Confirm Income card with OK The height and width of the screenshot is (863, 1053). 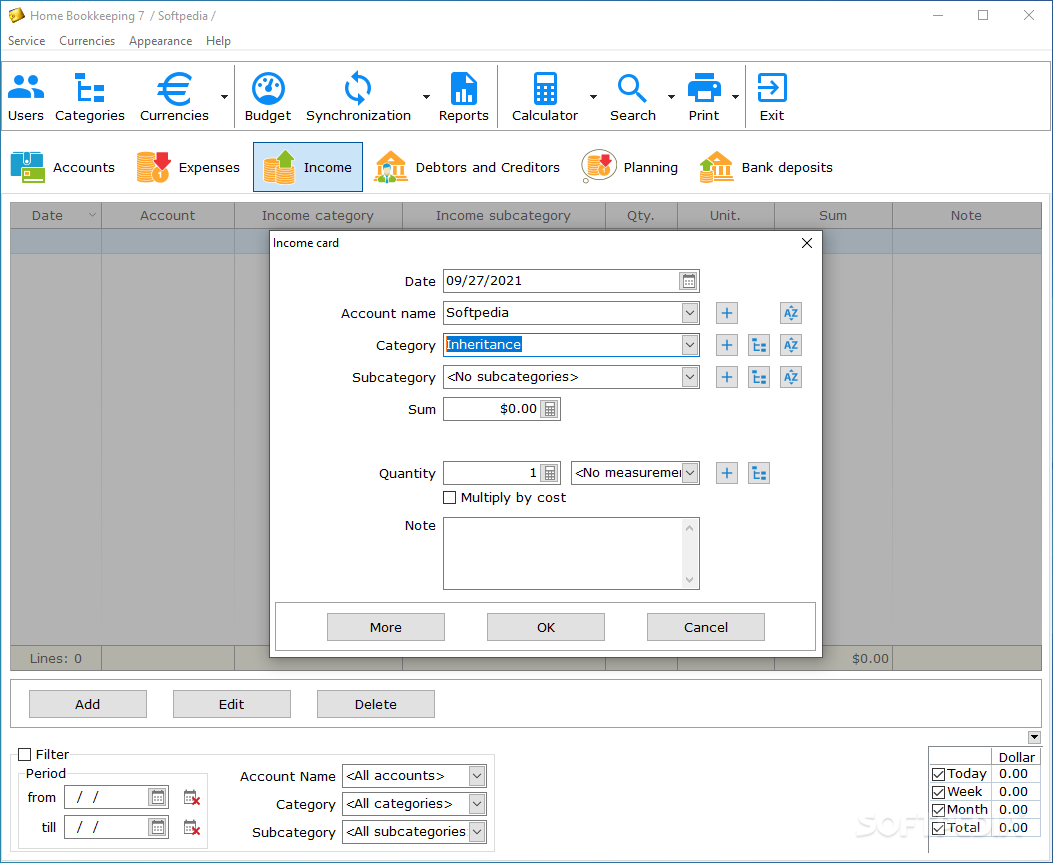546,627
